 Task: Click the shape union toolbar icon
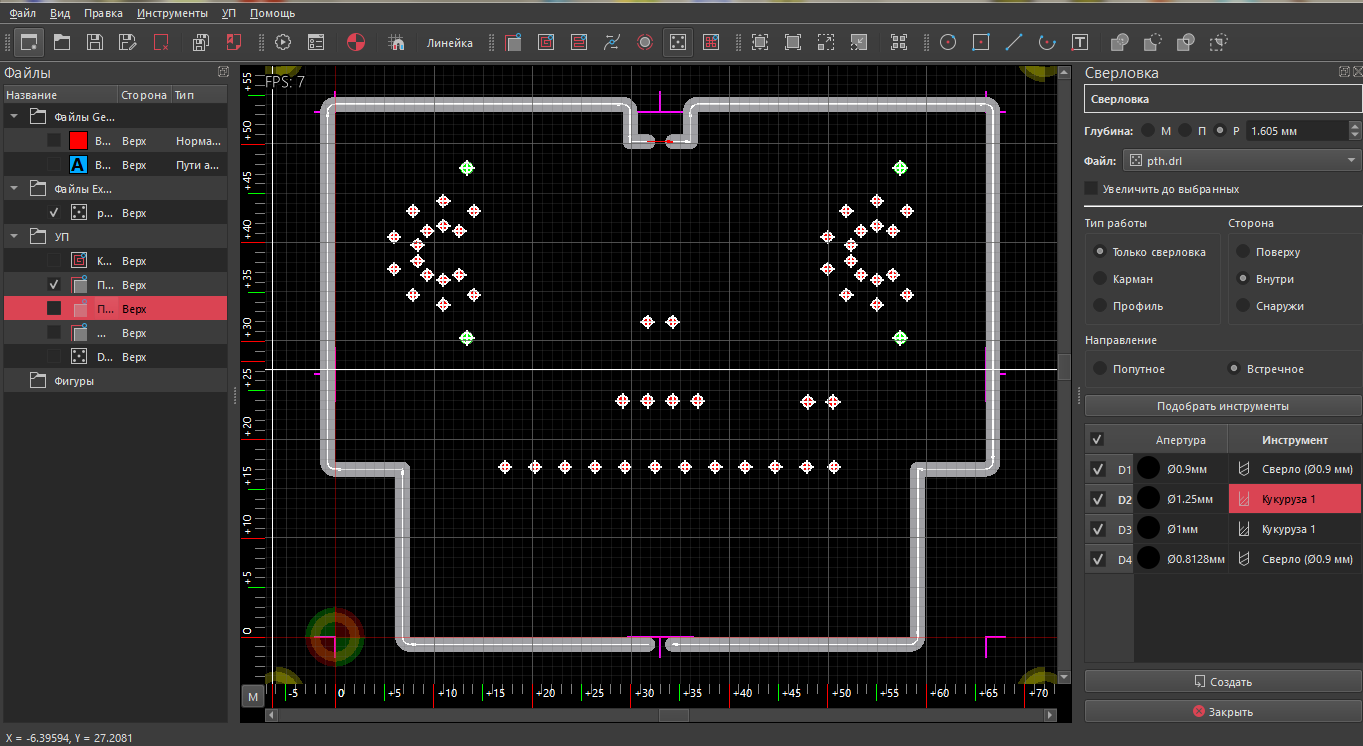tap(1120, 42)
